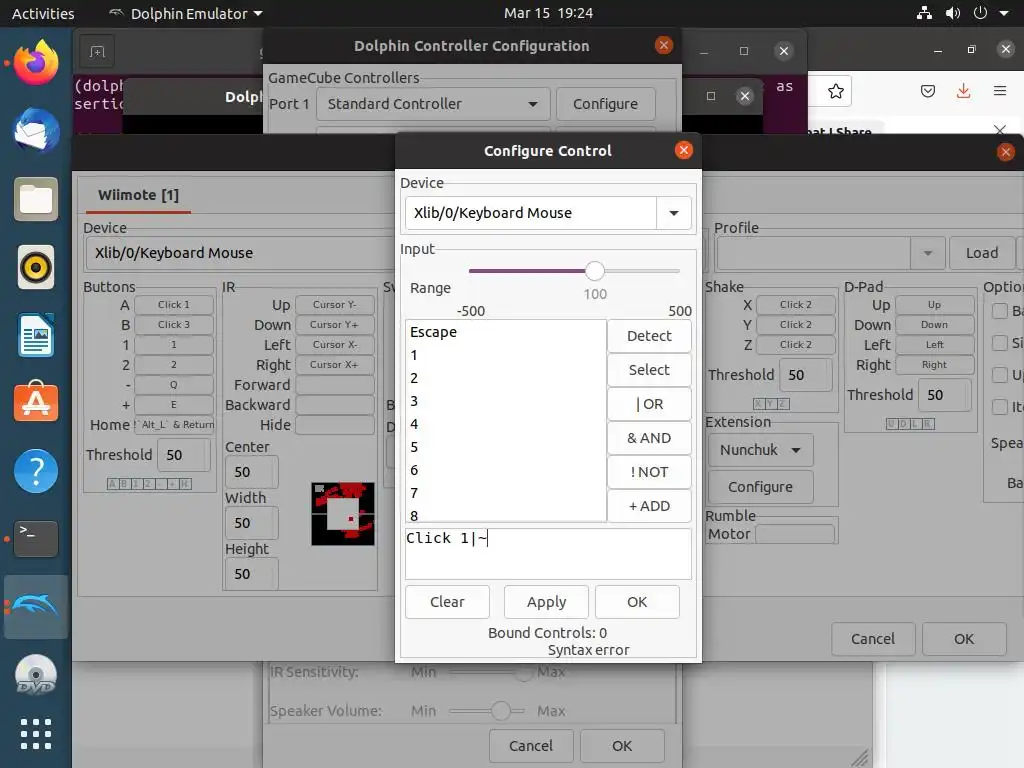Select Escape in the input list
Image resolution: width=1024 pixels, height=768 pixels.
click(x=505, y=332)
